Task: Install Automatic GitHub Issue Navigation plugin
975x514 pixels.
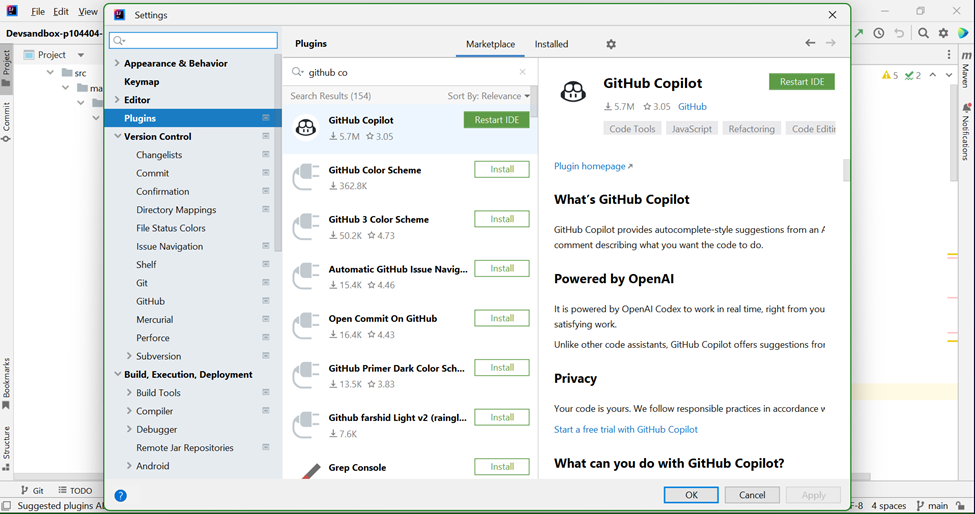Action: [501, 268]
